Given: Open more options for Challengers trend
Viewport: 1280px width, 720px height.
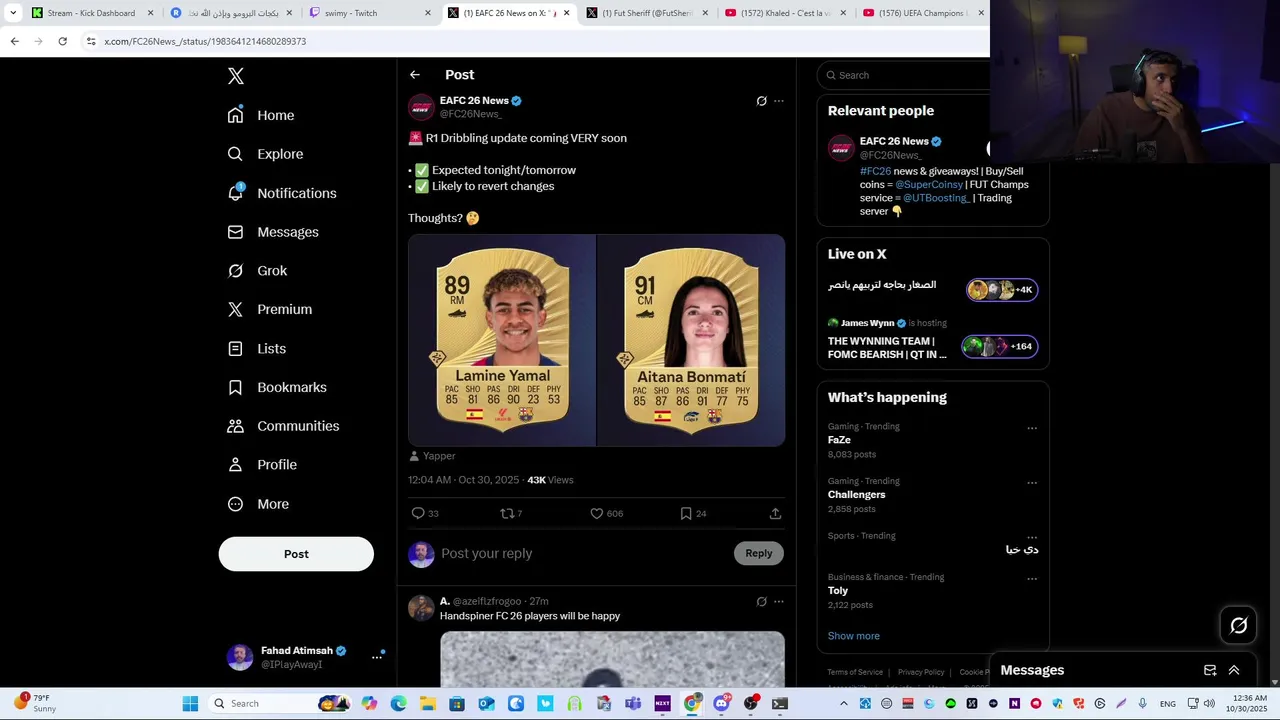Looking at the screenshot, I should pyautogui.click(x=1032, y=483).
